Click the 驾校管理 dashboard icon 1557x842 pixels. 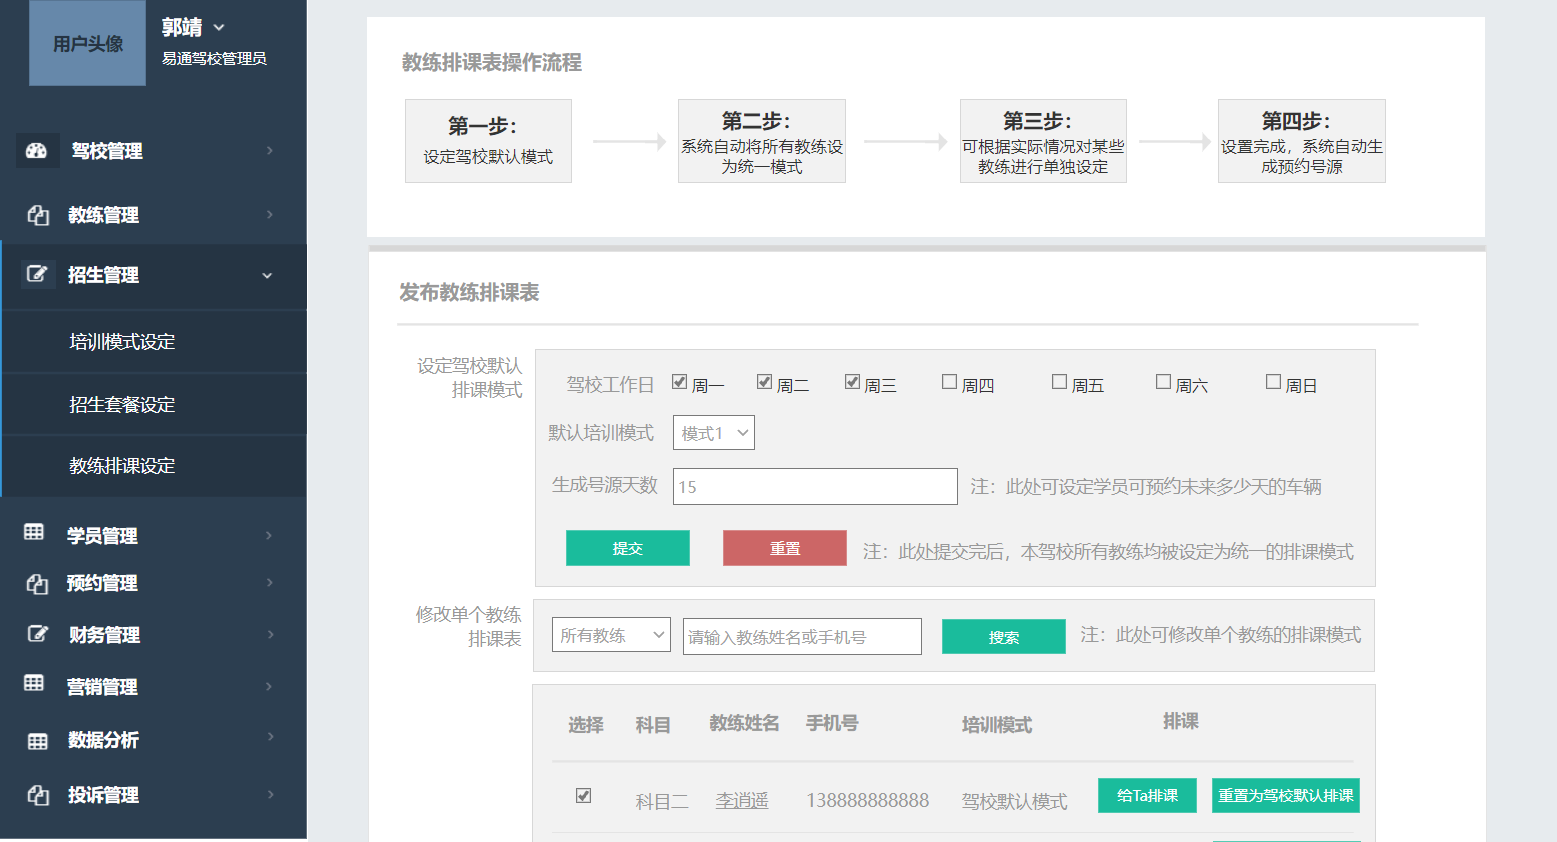pos(37,151)
